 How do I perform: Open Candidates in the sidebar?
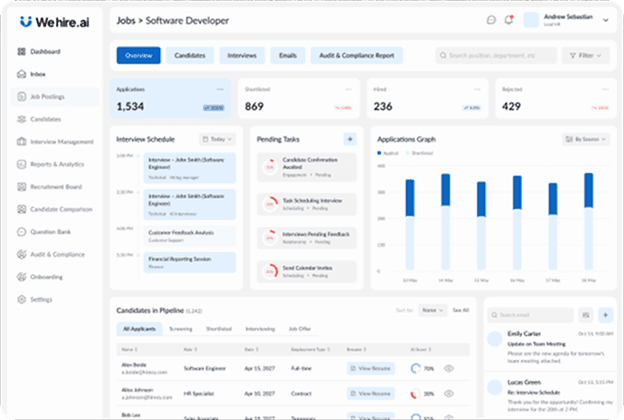point(39,119)
